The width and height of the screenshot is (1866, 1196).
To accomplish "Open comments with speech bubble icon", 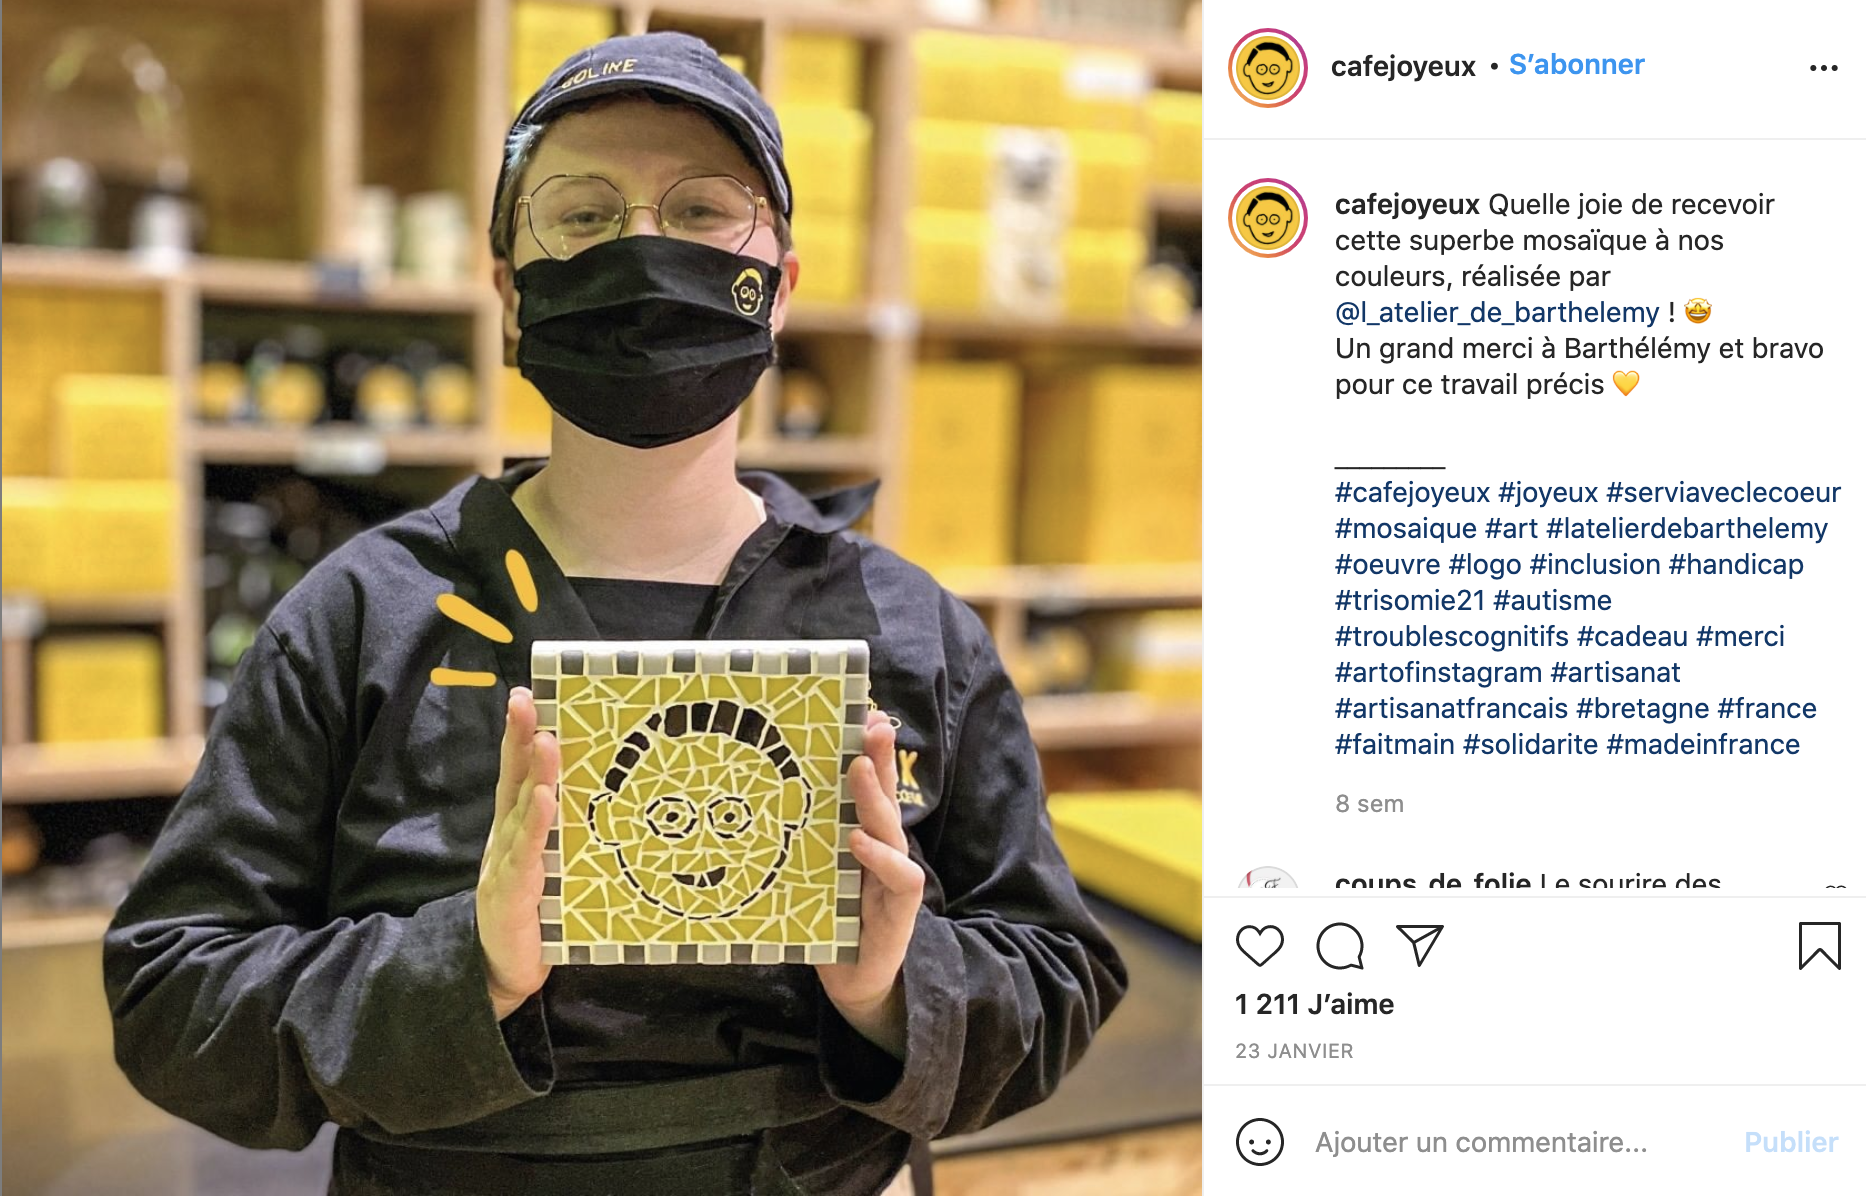I will pyautogui.click(x=1340, y=945).
